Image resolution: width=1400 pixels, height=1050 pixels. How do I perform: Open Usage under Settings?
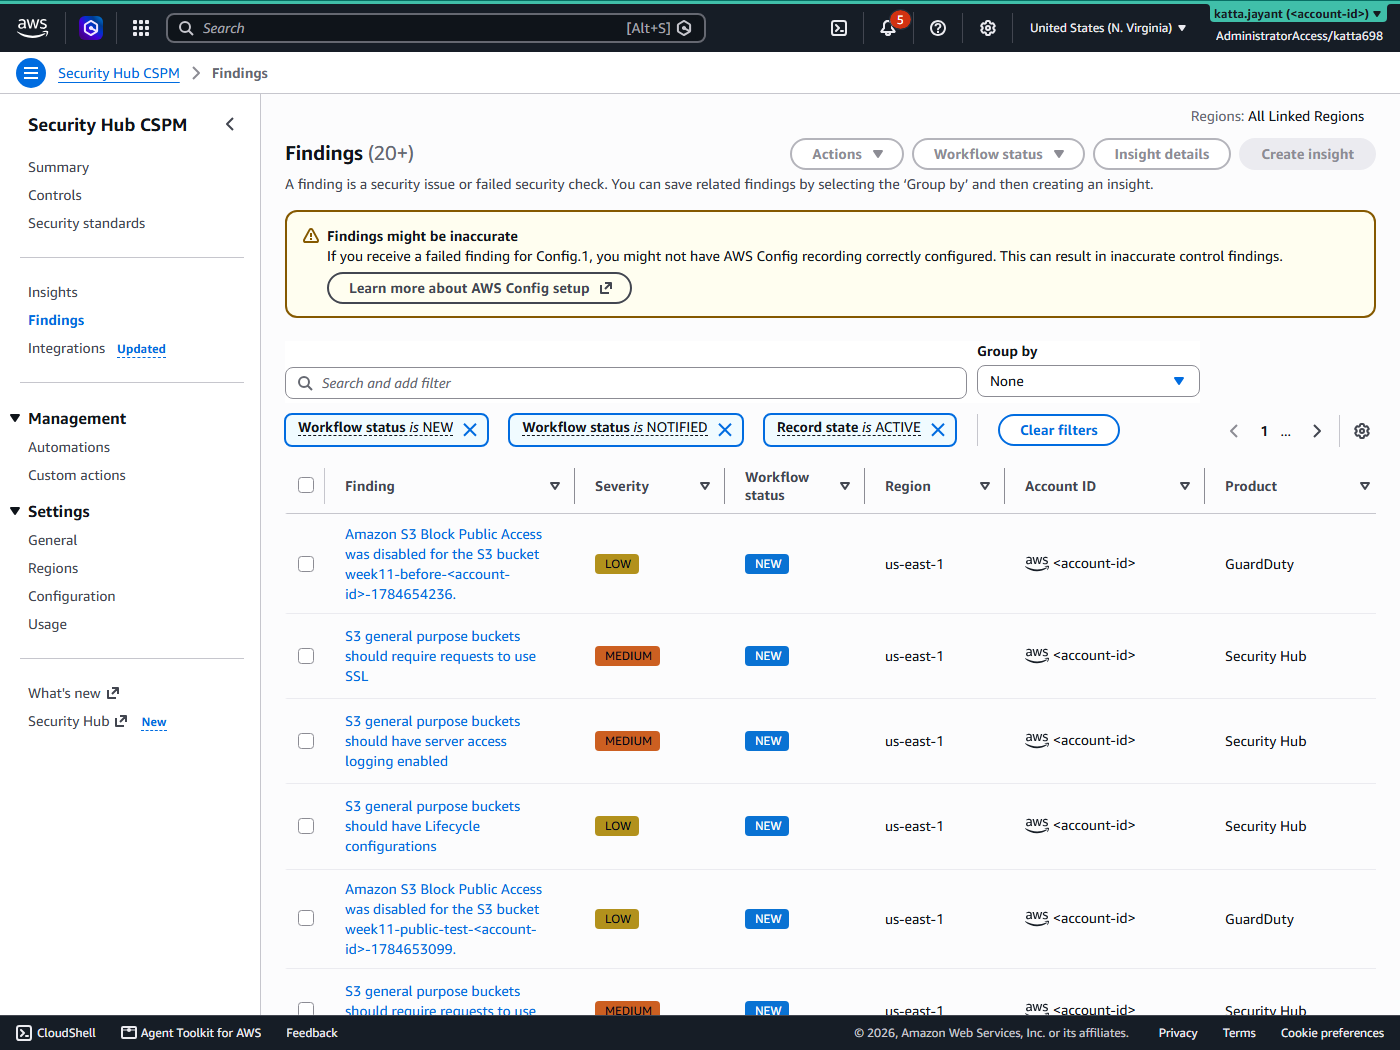click(x=47, y=624)
